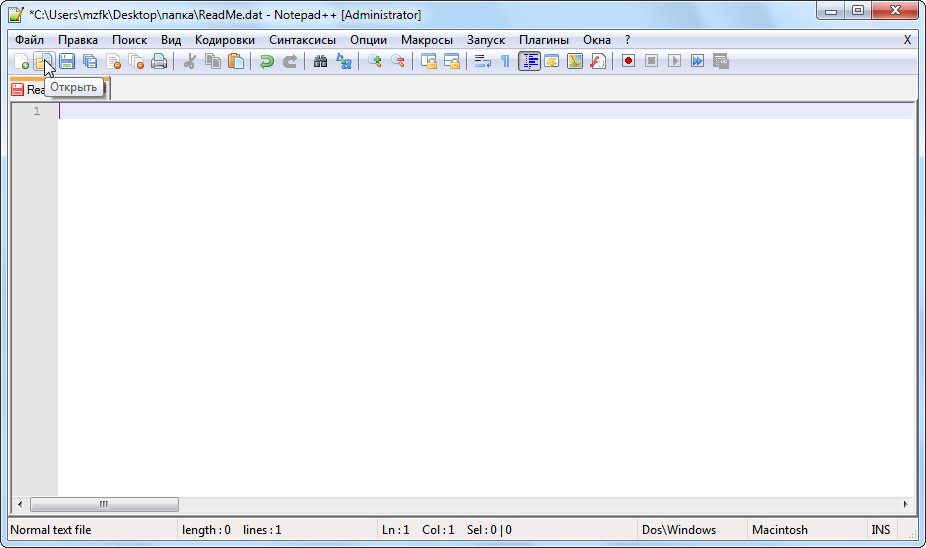
Task: Click the Print toolbar icon
Action: click(159, 62)
